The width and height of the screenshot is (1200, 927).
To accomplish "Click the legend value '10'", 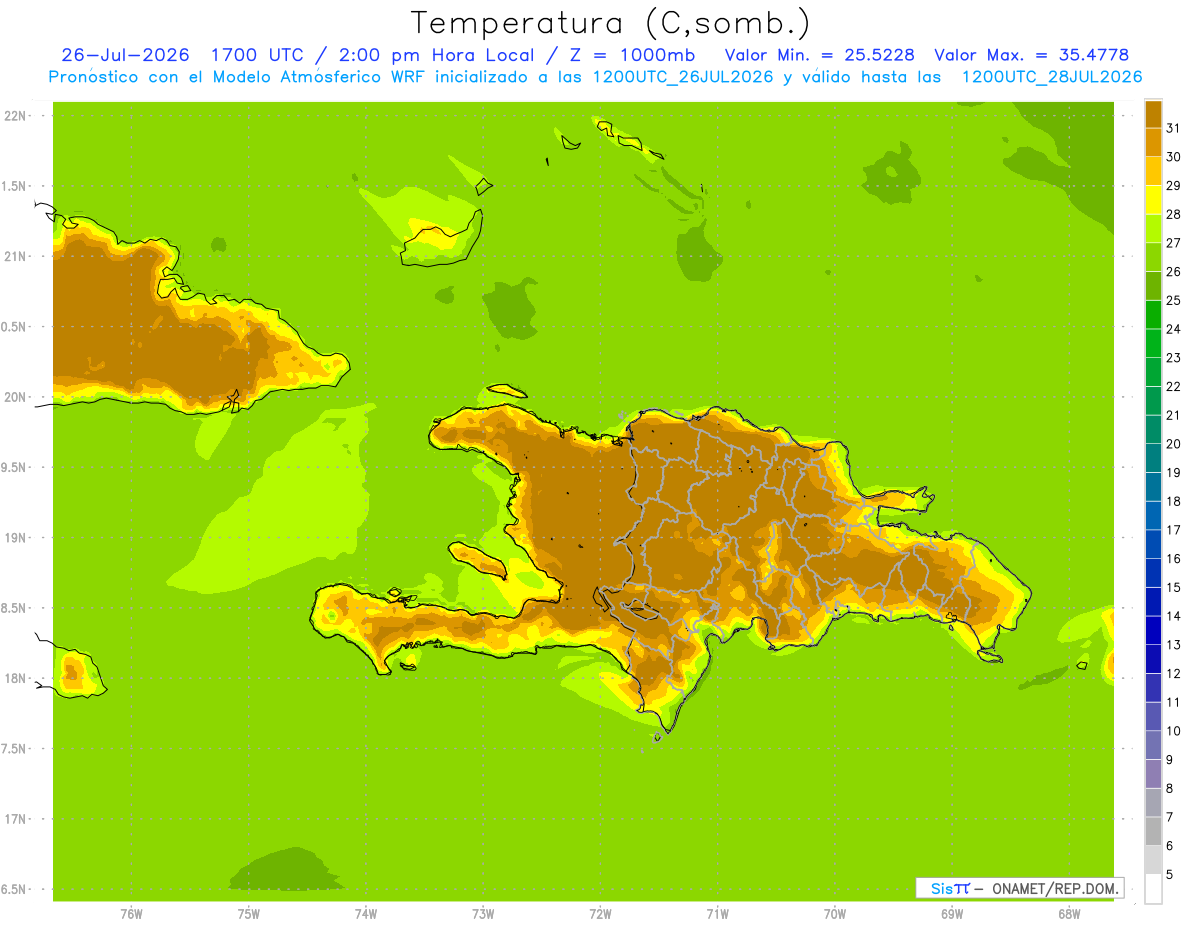I will pyautogui.click(x=1173, y=731).
